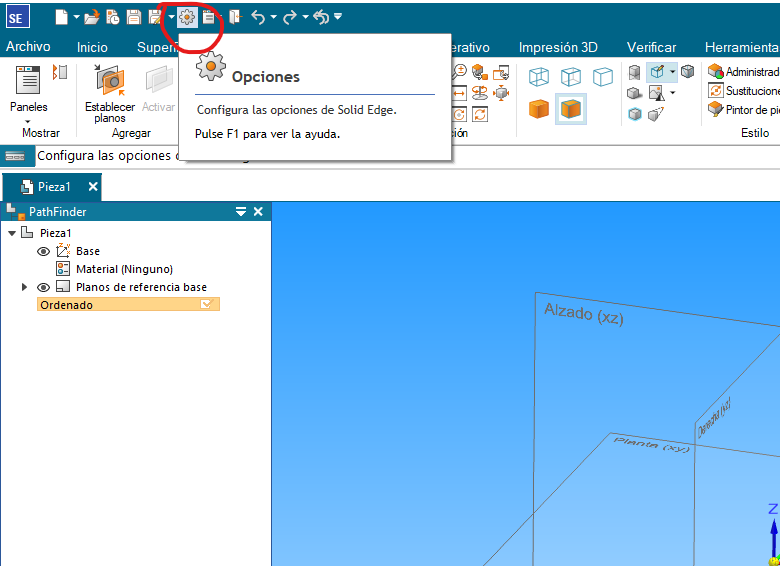Select Material (Ninguno) in PathFinder

(x=124, y=269)
